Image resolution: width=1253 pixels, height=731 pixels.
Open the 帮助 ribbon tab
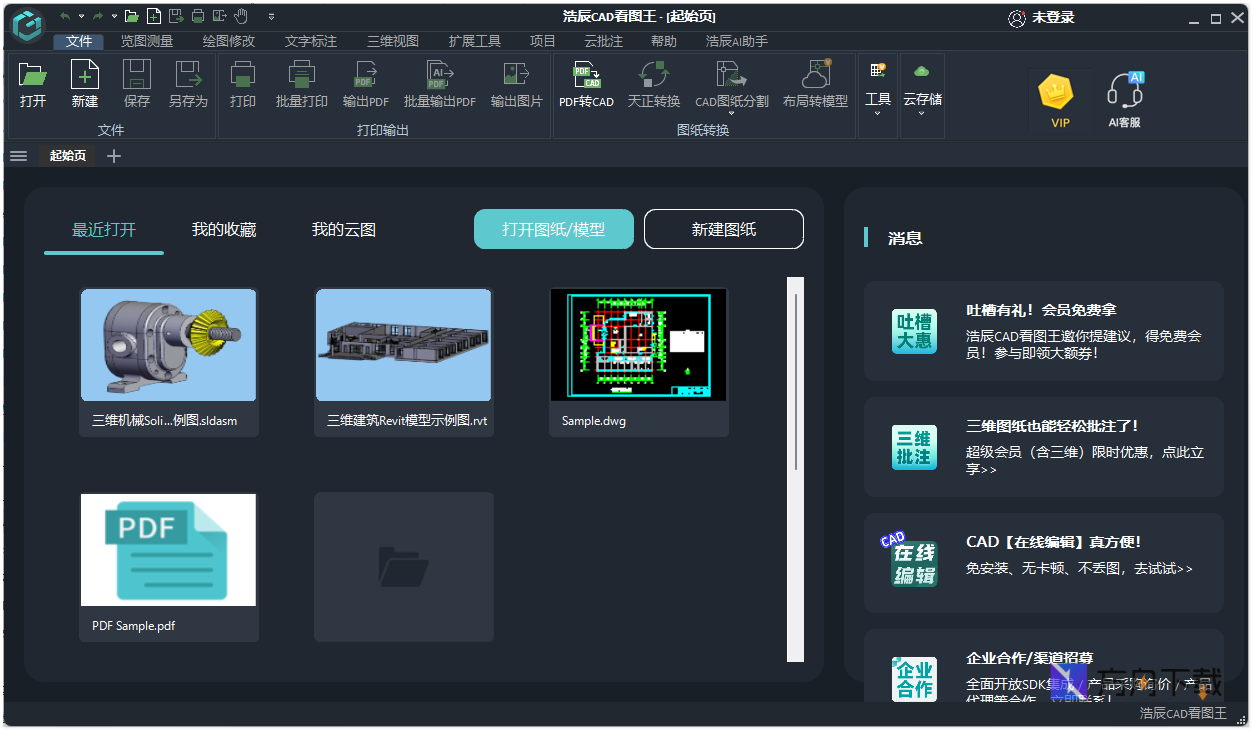pos(664,41)
